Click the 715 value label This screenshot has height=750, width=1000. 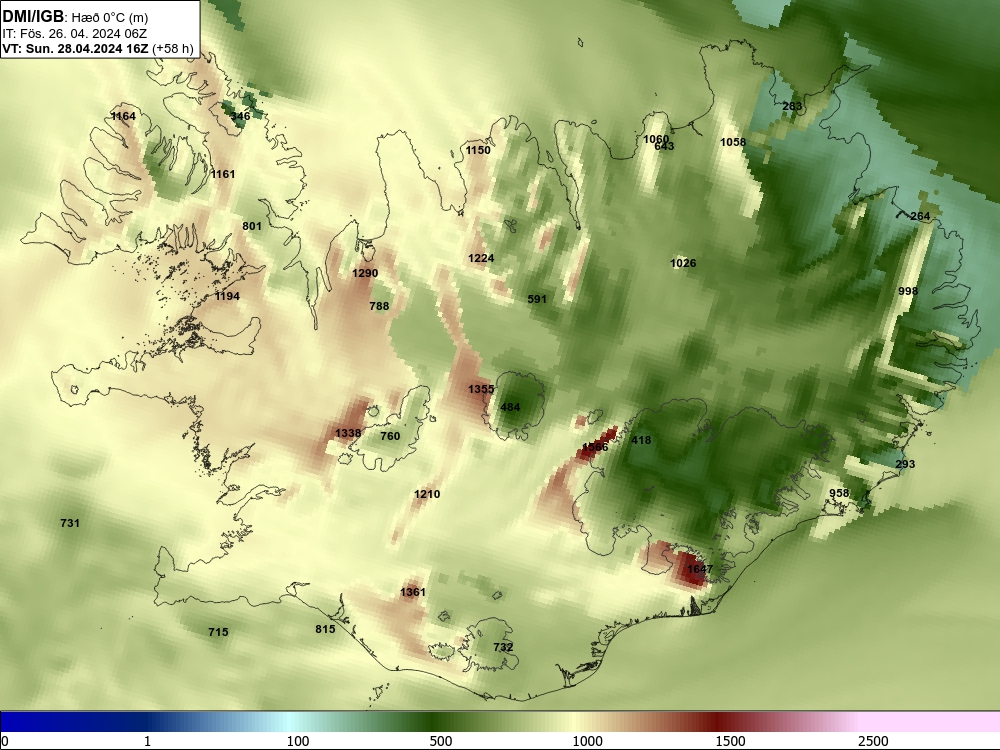point(218,633)
